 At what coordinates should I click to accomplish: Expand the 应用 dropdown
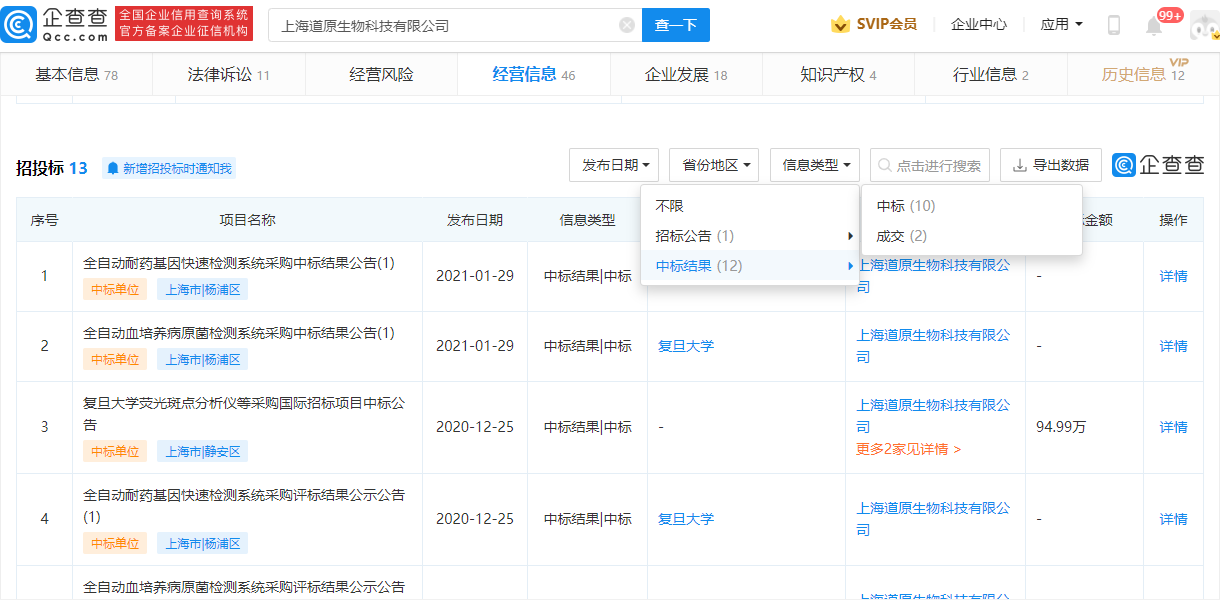(1062, 25)
